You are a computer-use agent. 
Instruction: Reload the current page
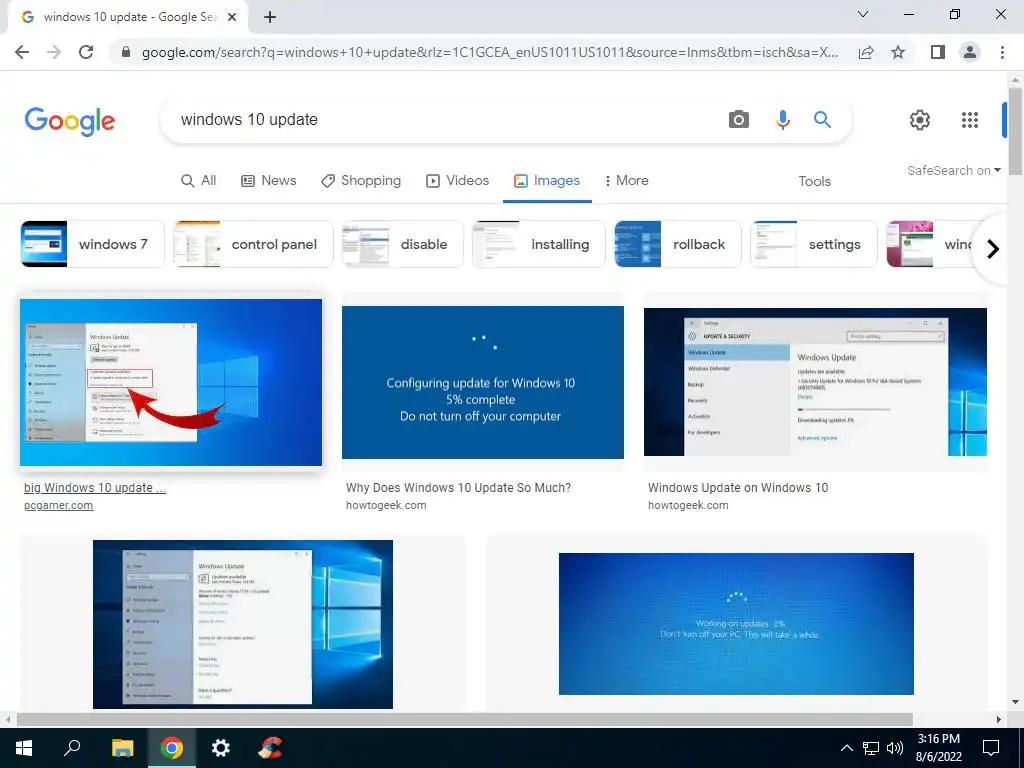[x=86, y=52]
